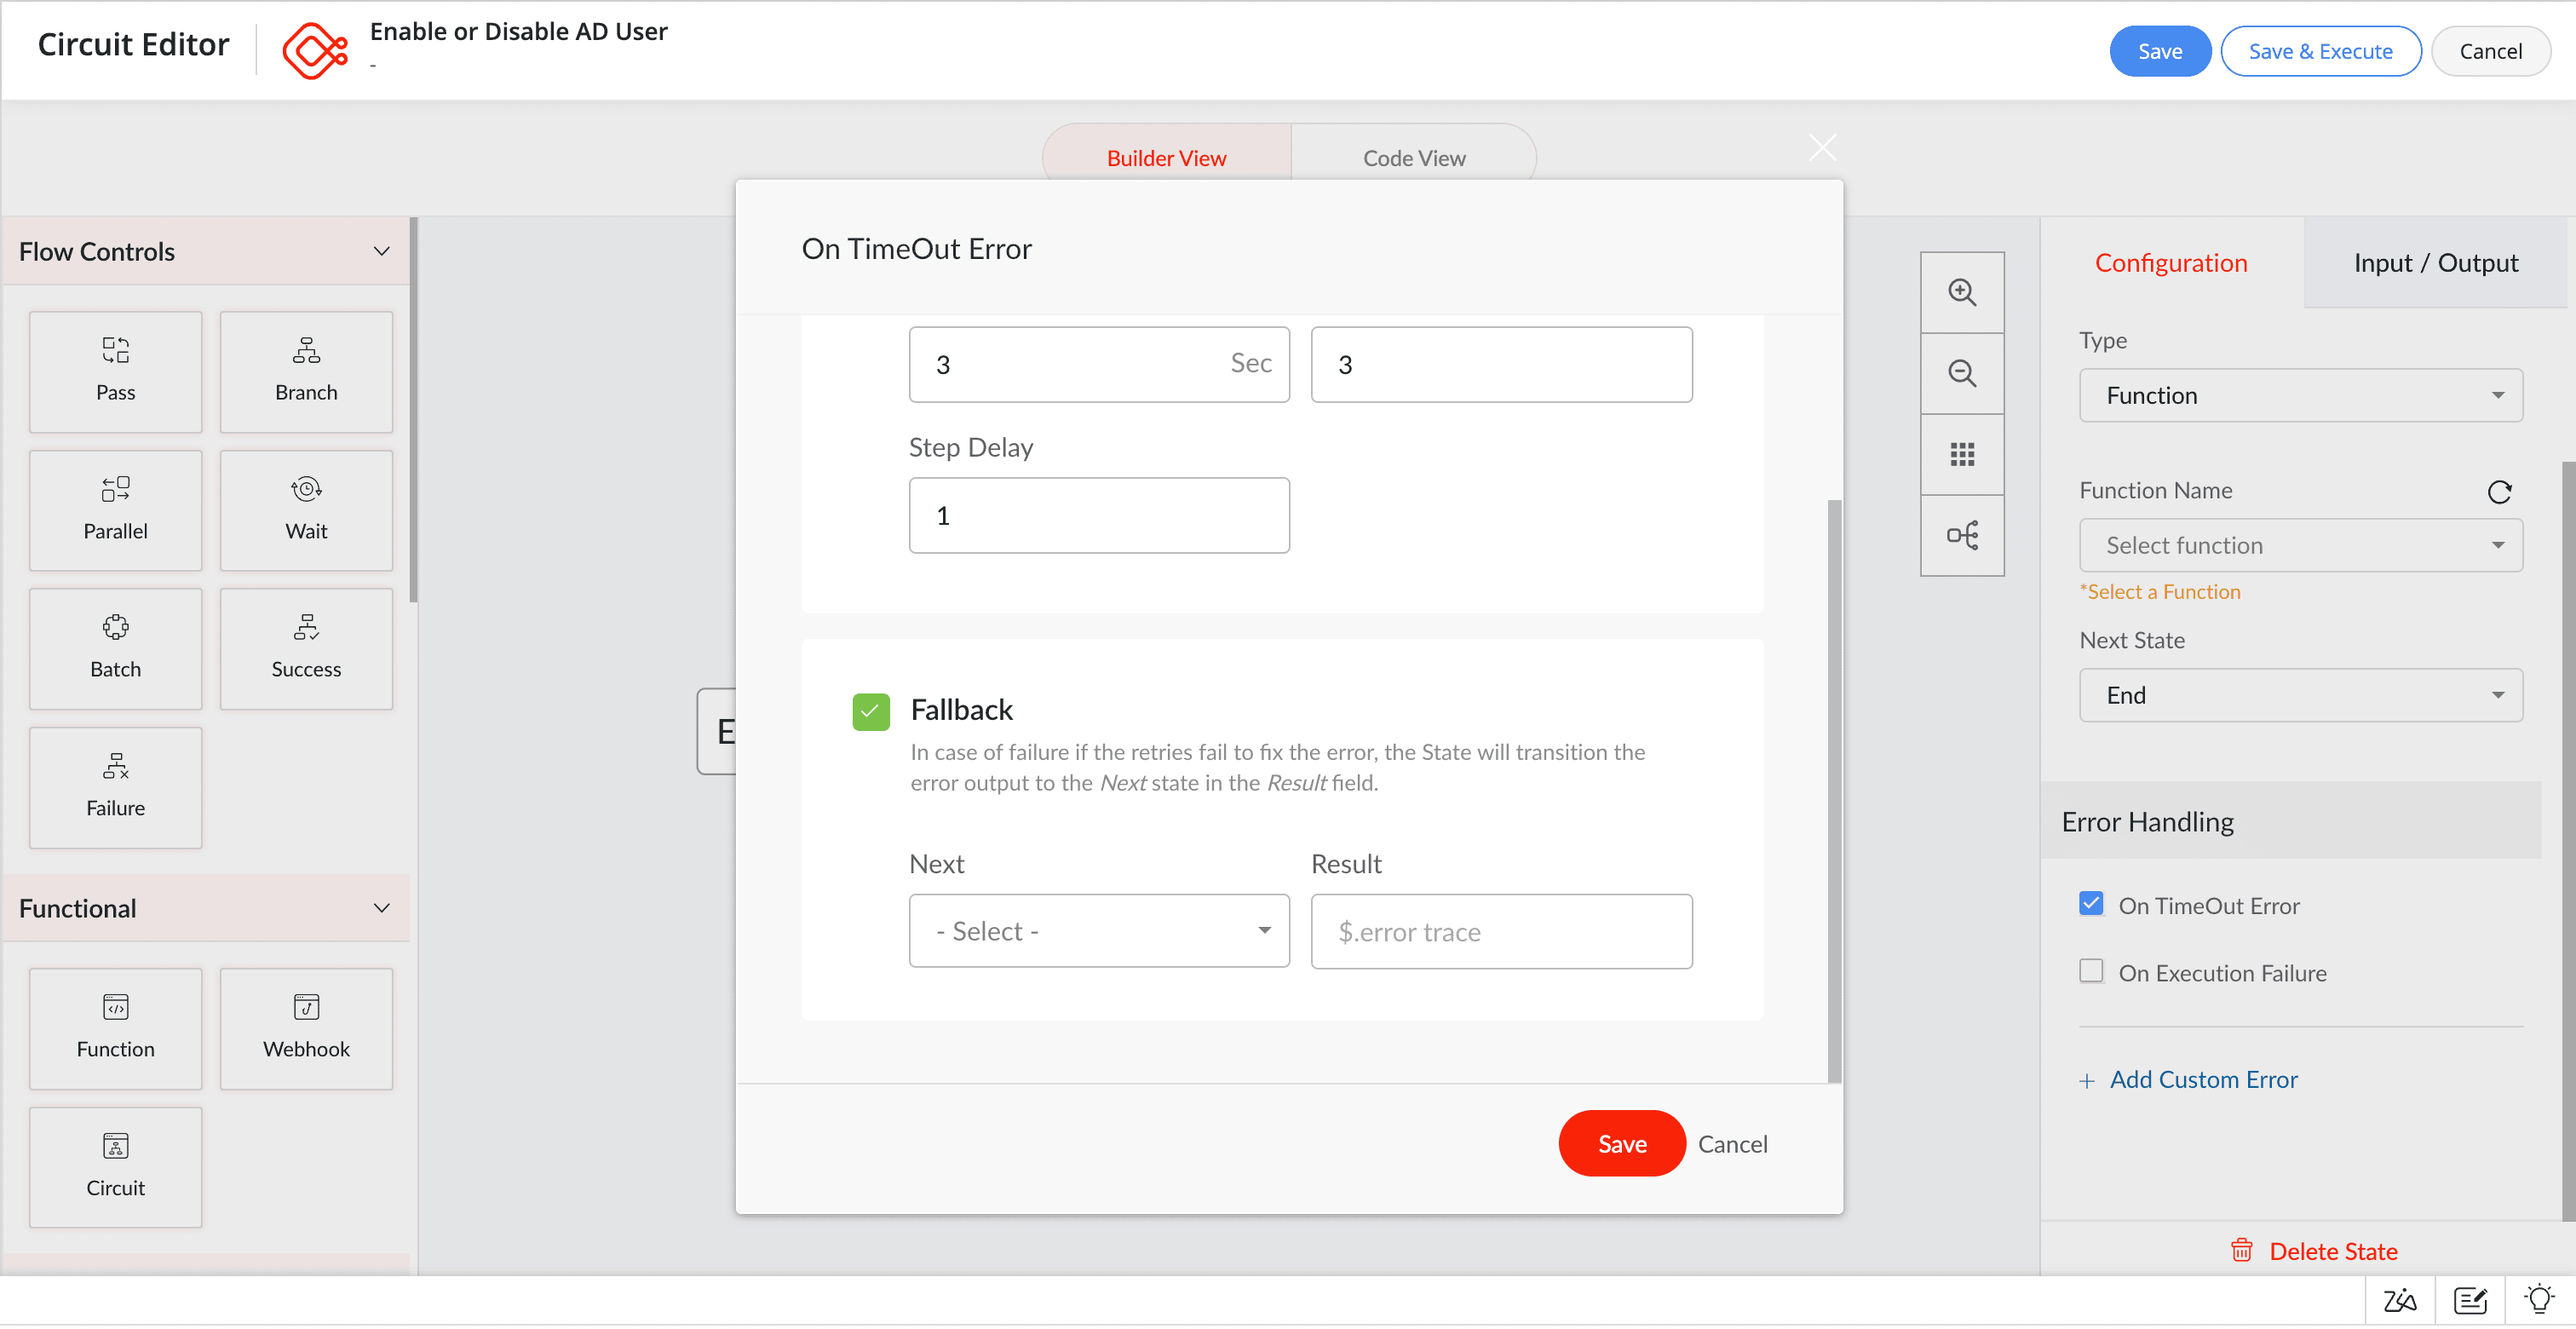Collapse the Flow Controls section

pyautogui.click(x=381, y=252)
